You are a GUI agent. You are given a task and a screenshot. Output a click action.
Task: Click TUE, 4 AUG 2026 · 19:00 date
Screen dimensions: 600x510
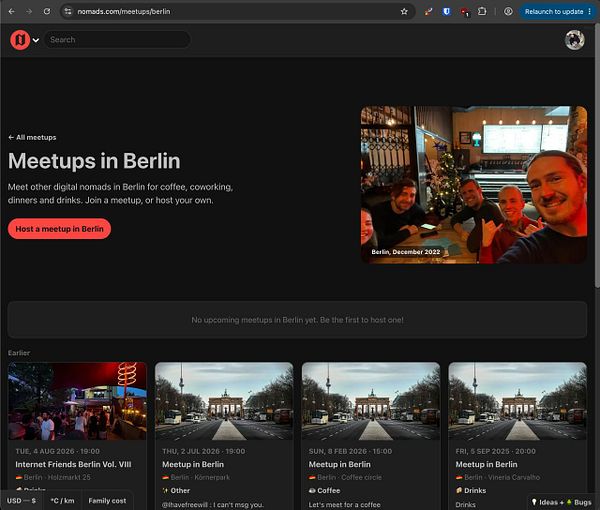click(57, 451)
